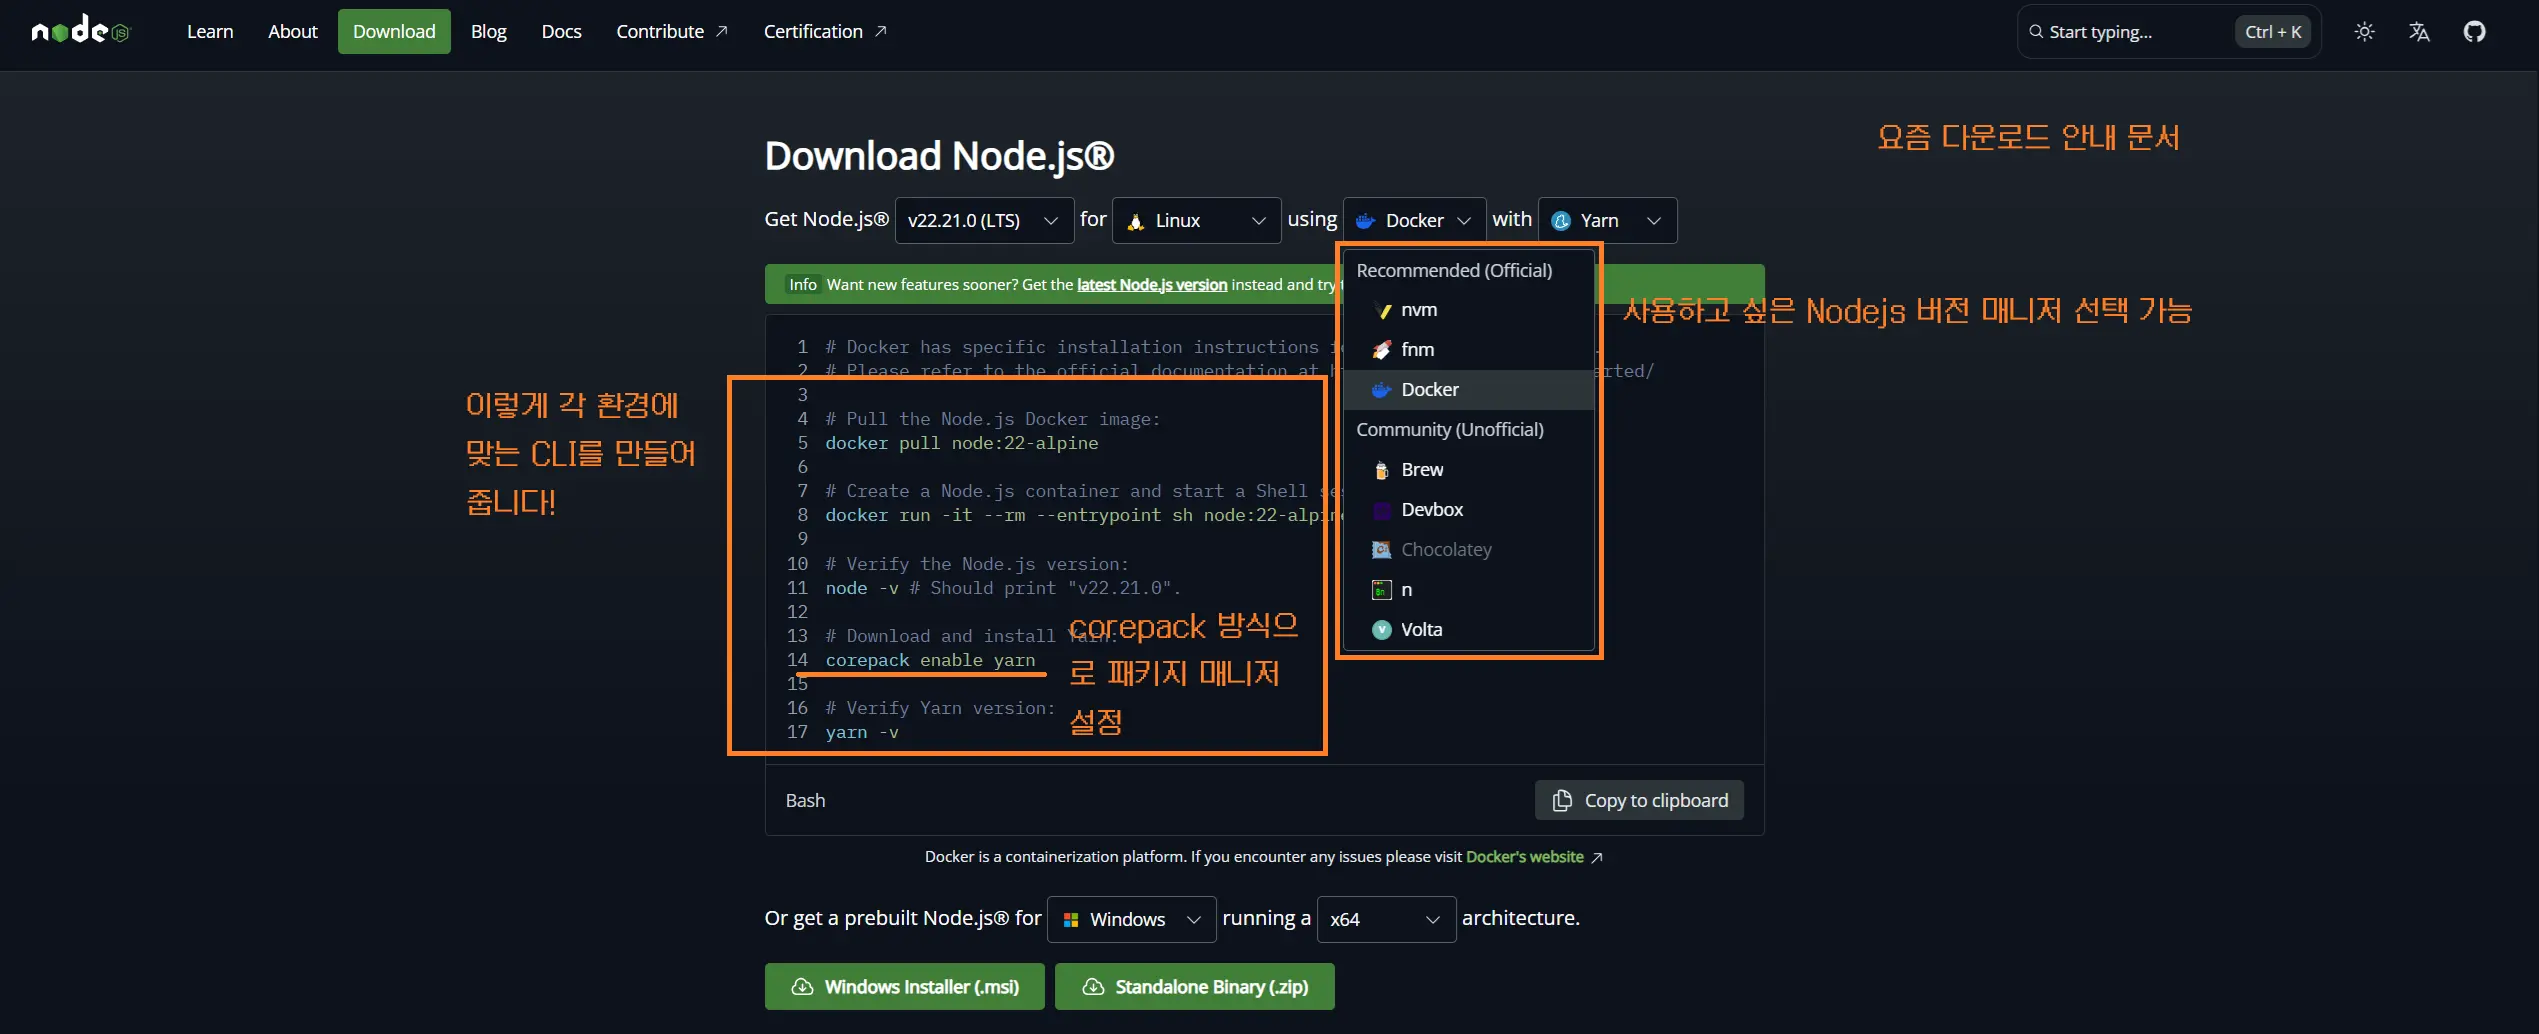Click the clipboard copy icon
The width and height of the screenshot is (2539, 1034).
[x=1561, y=800]
